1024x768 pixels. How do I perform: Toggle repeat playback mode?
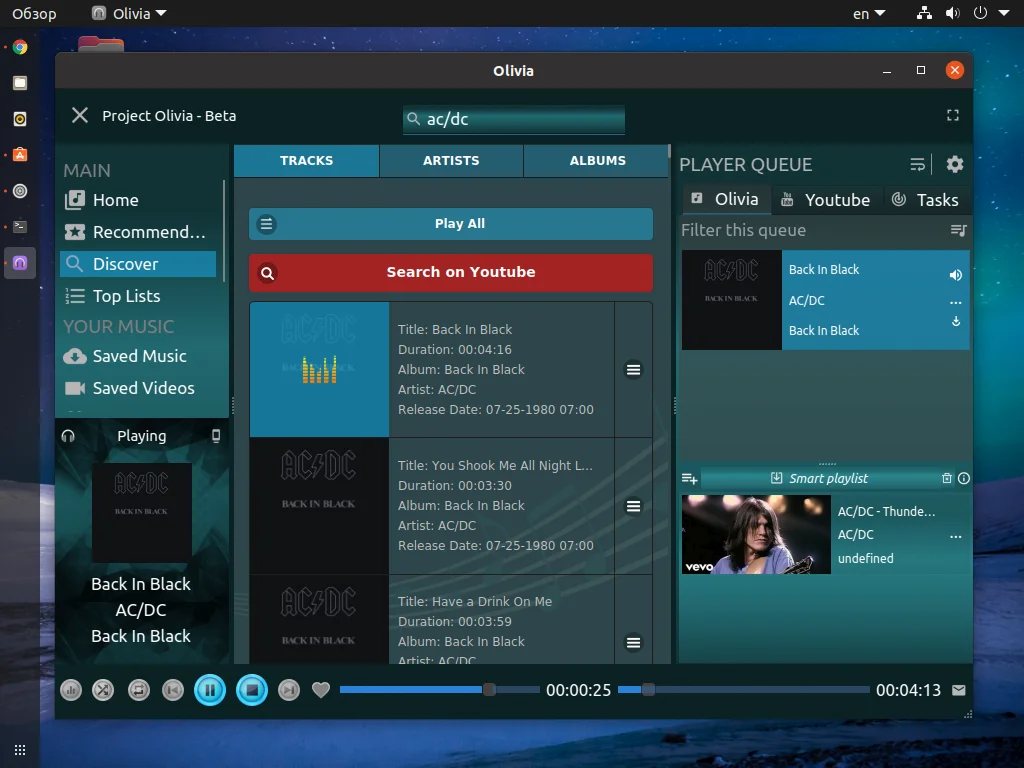point(139,690)
